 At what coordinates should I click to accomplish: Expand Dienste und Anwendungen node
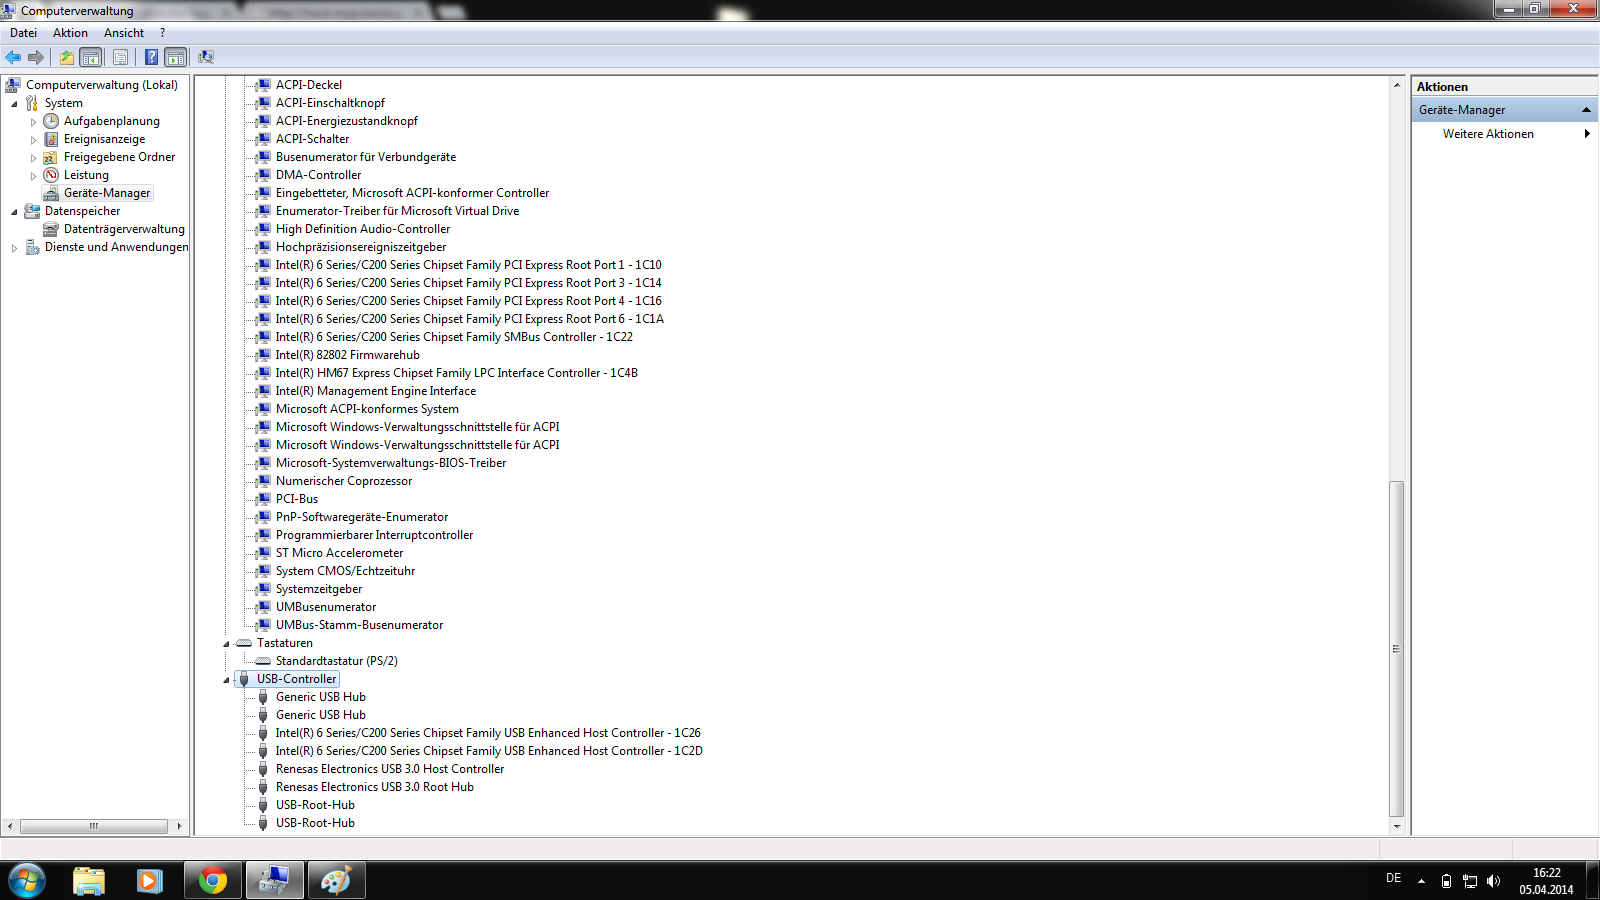pos(14,248)
